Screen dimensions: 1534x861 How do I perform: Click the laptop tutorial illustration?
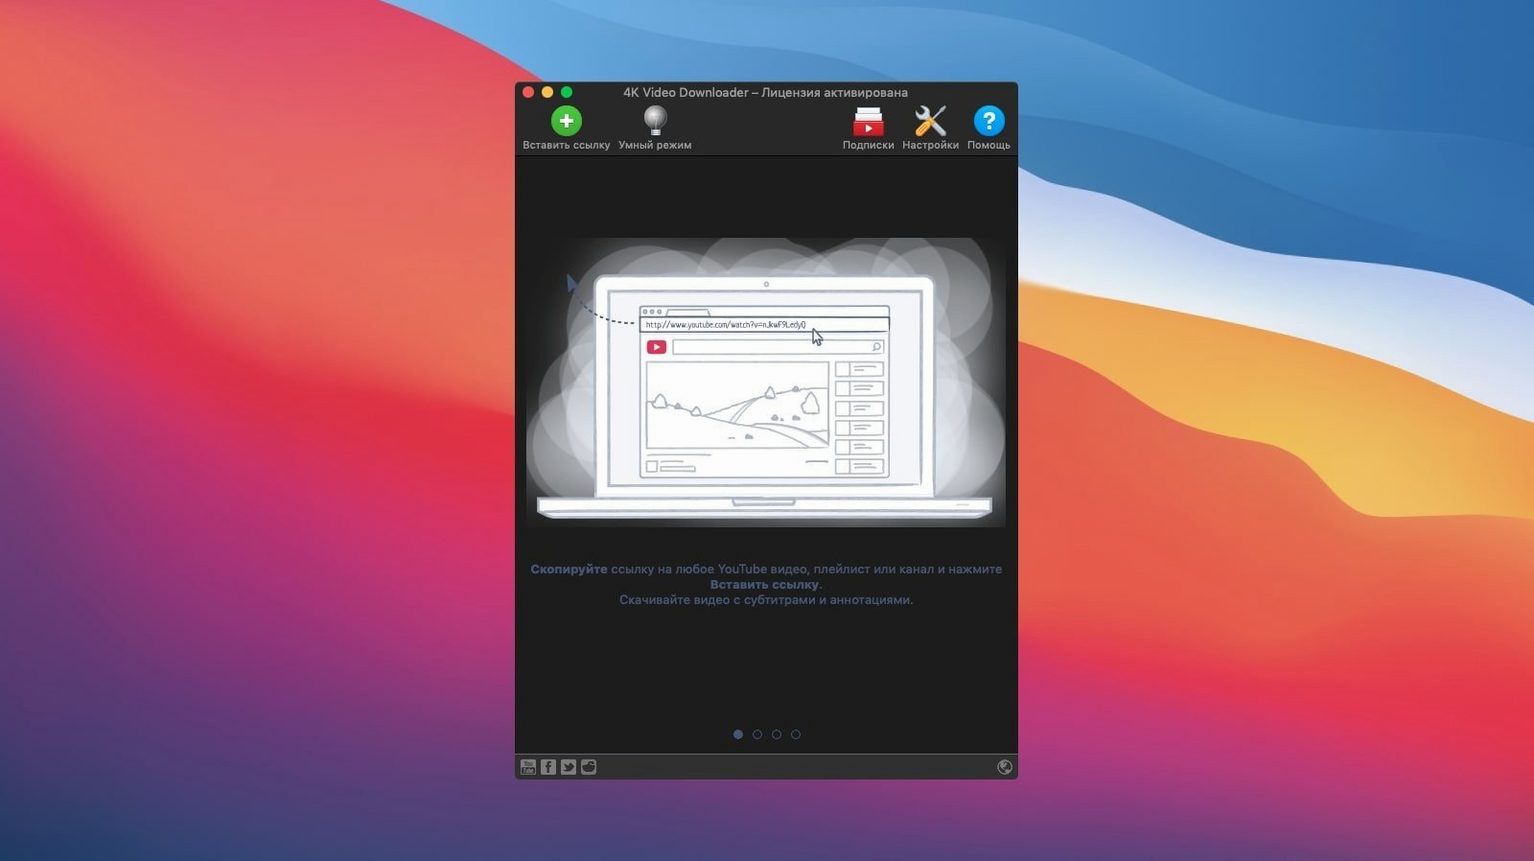point(766,382)
